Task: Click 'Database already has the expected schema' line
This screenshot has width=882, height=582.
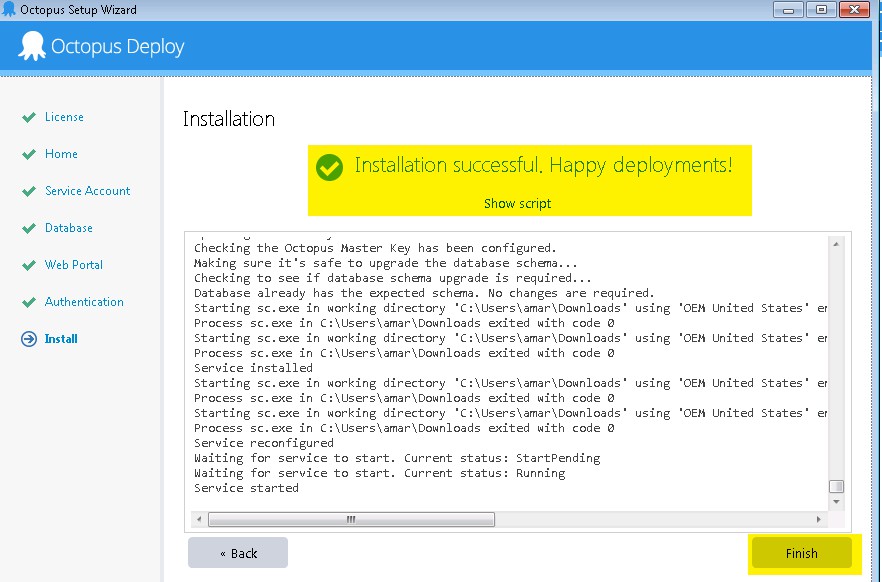Action: (x=424, y=293)
